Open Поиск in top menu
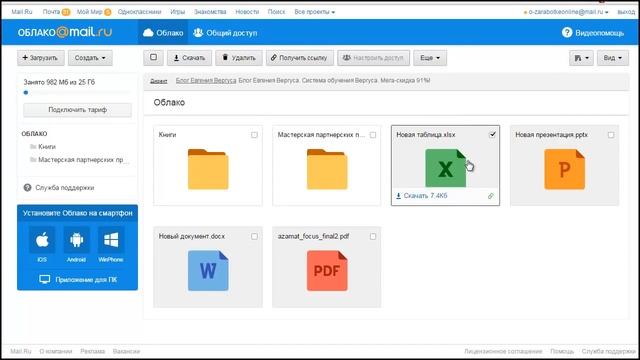 pos(276,12)
